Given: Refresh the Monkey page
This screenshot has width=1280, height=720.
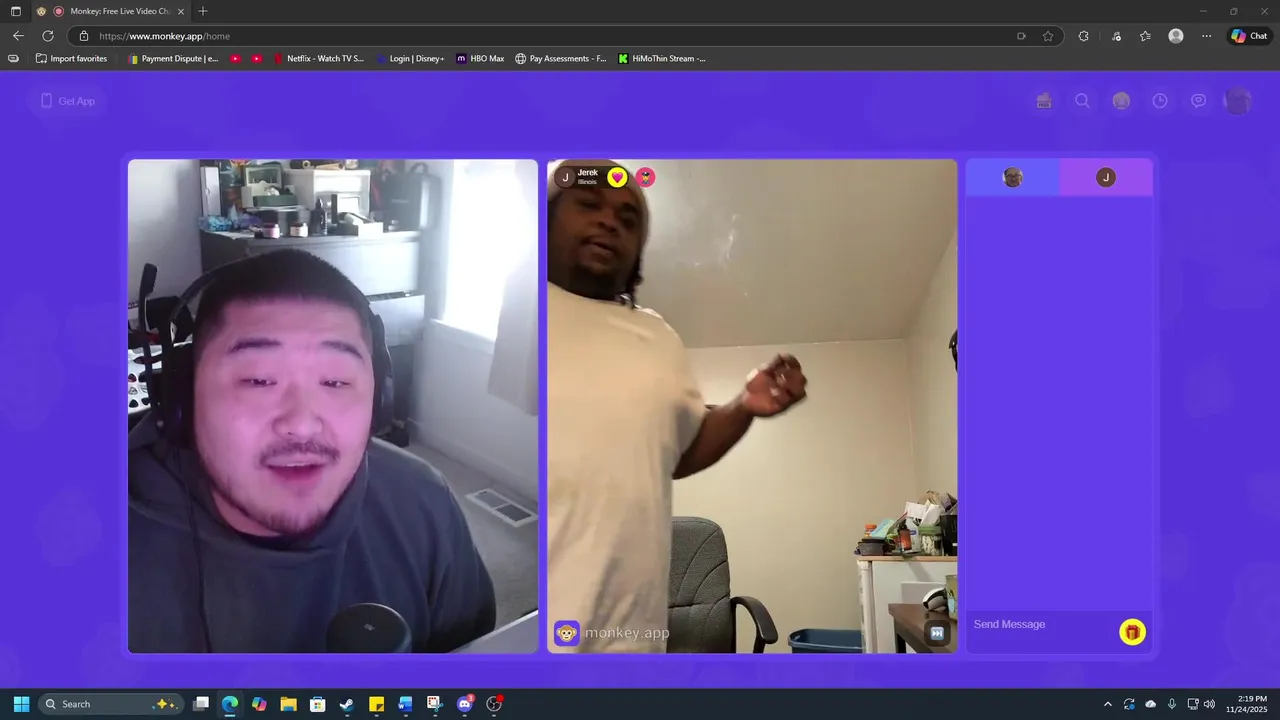Looking at the screenshot, I should coord(47,36).
